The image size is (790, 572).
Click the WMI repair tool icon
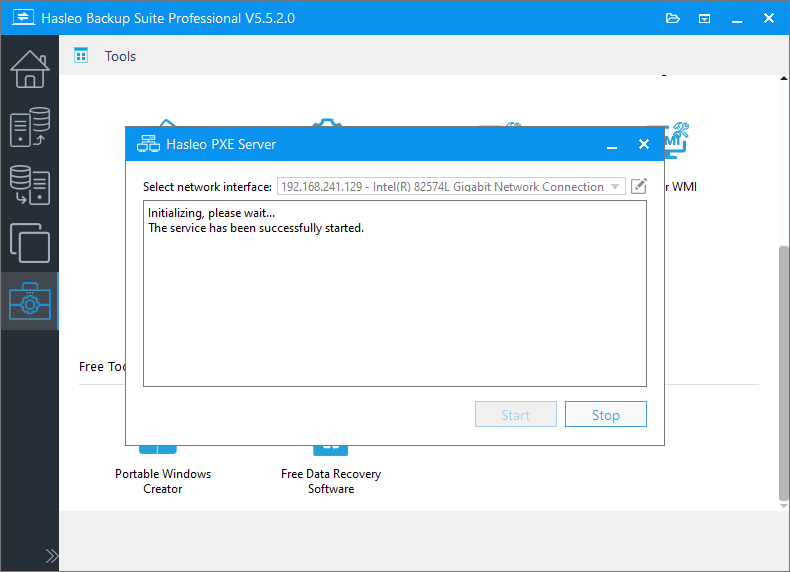pyautogui.click(x=677, y=140)
